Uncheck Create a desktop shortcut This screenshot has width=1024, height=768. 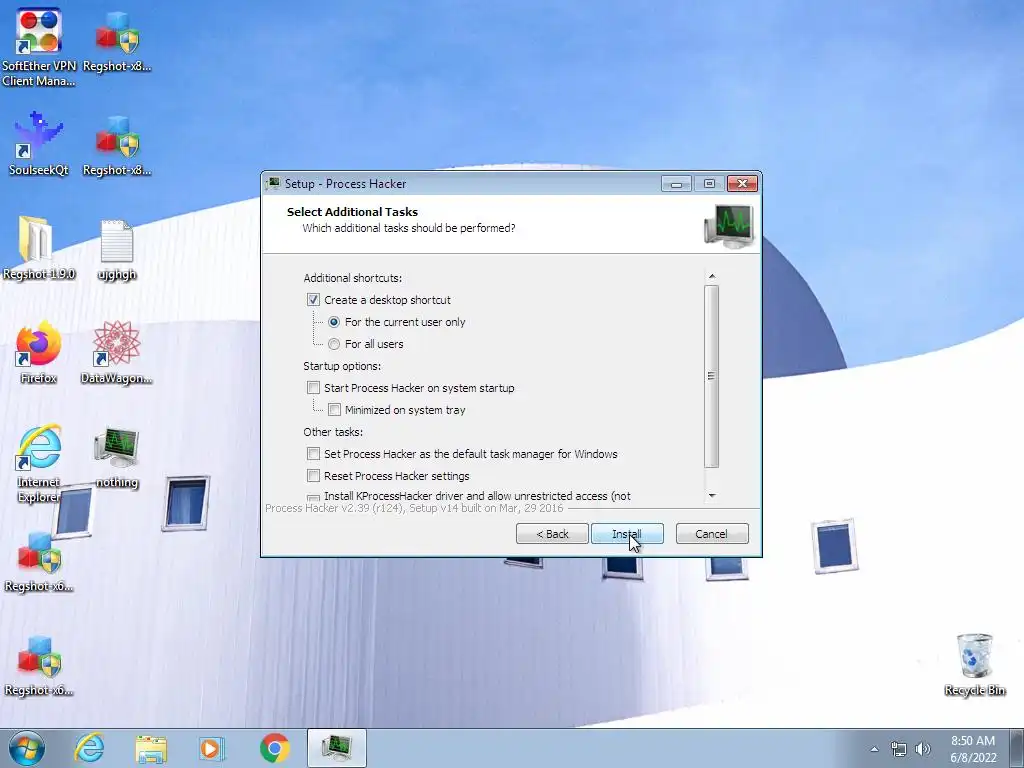pyautogui.click(x=313, y=300)
